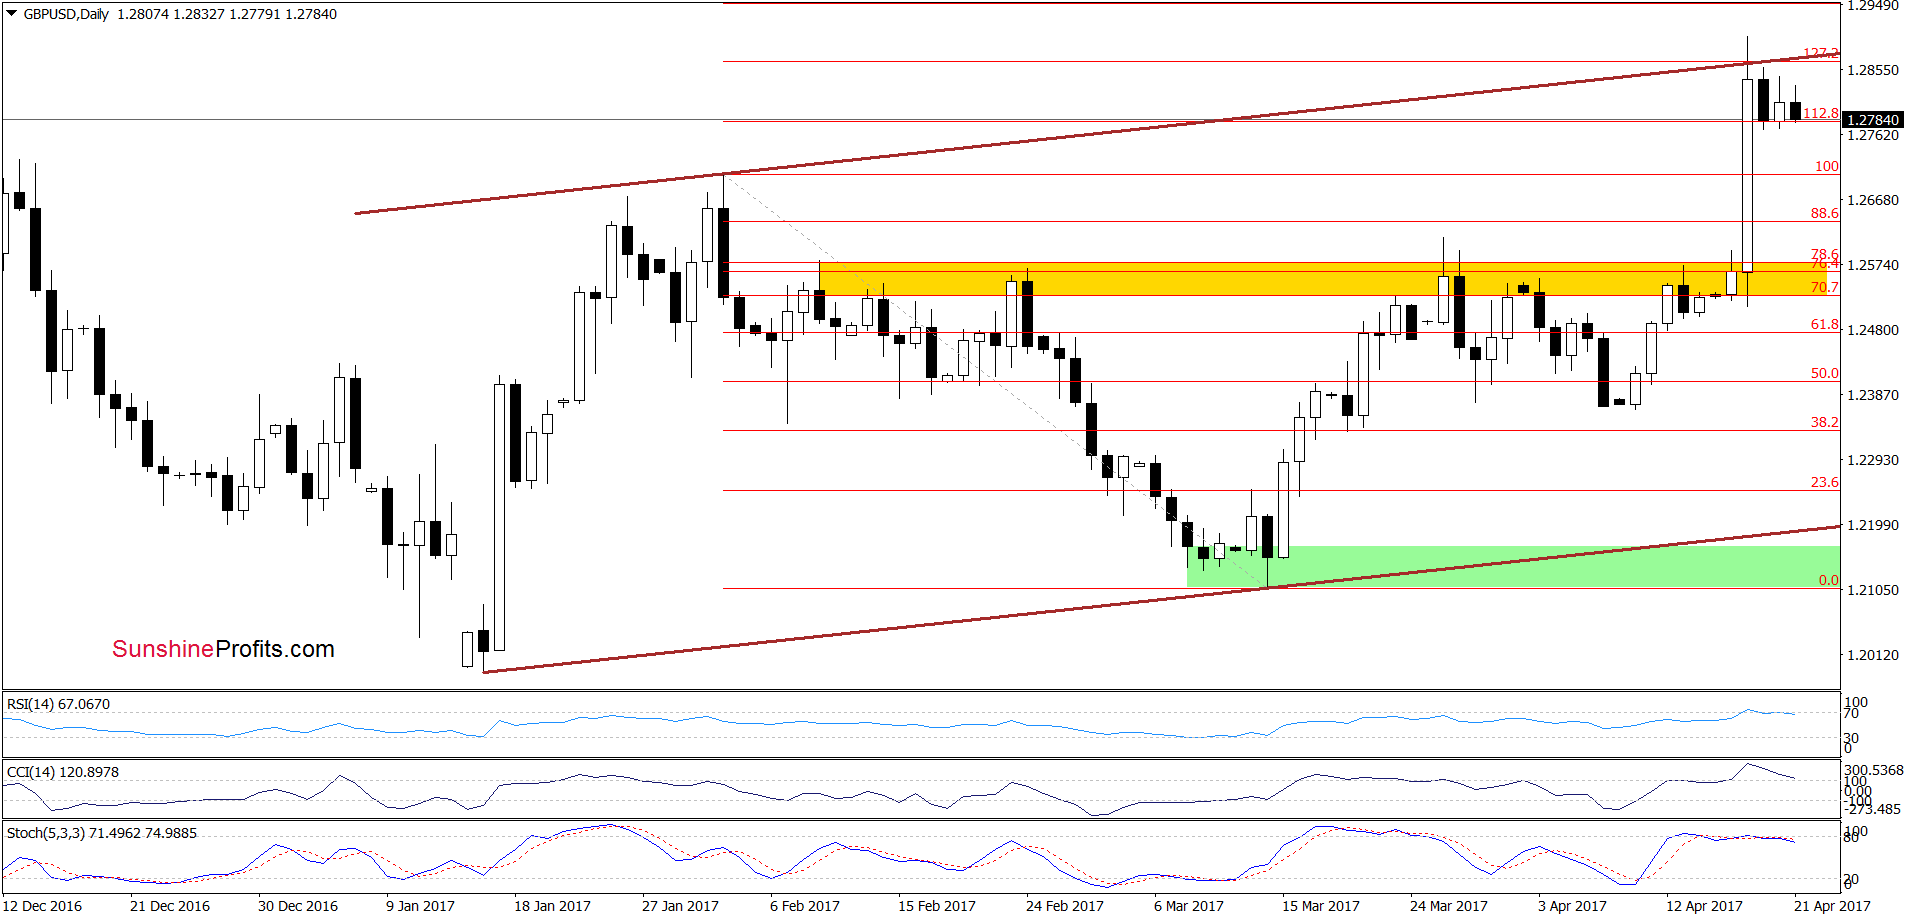Click the 1.22930 price axis label
The height and width of the screenshot is (920, 1908).
point(1873,461)
